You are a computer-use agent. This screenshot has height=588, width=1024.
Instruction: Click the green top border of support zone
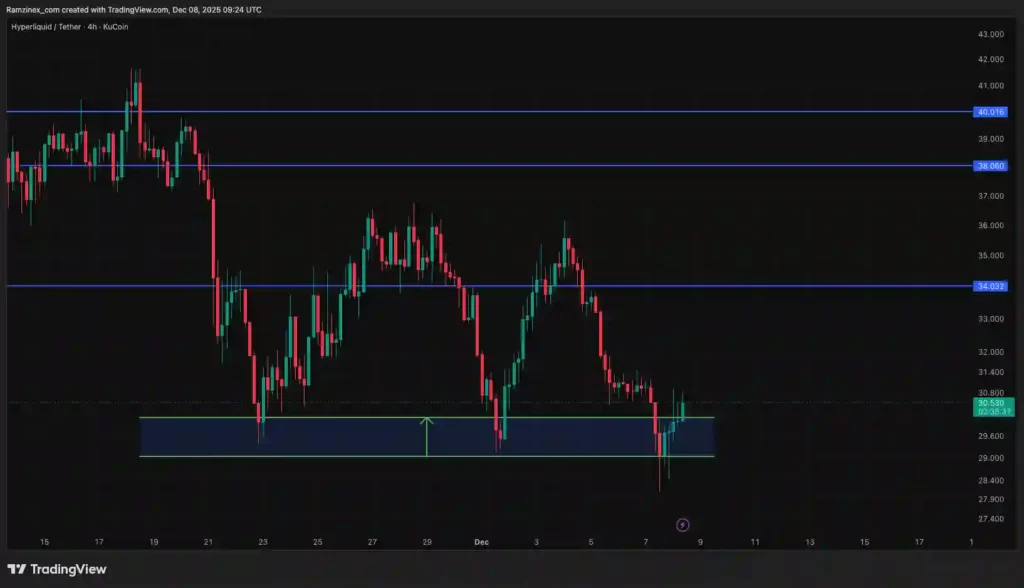click(300, 417)
